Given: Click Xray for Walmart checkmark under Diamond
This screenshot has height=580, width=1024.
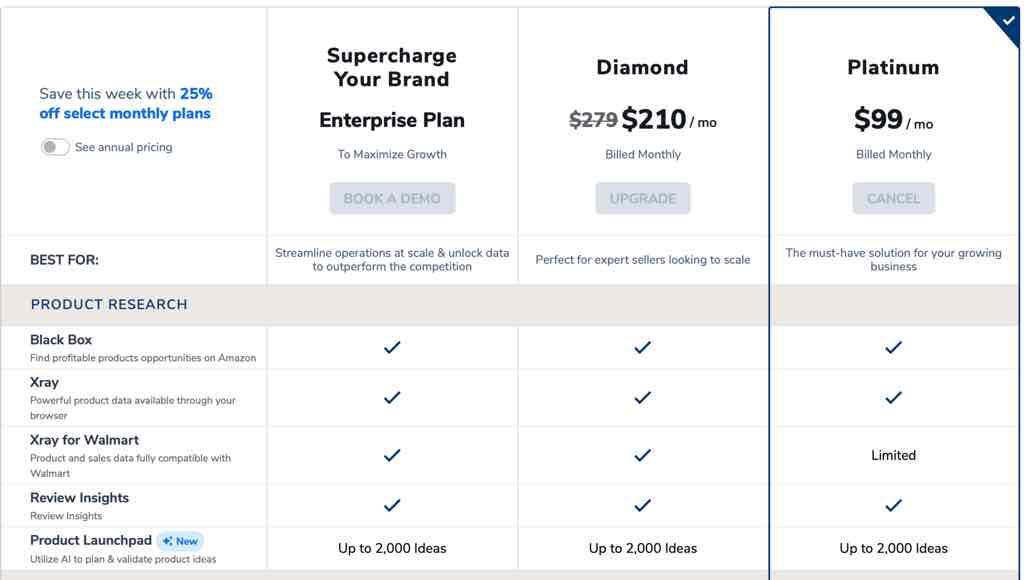Looking at the screenshot, I should (x=643, y=455).
